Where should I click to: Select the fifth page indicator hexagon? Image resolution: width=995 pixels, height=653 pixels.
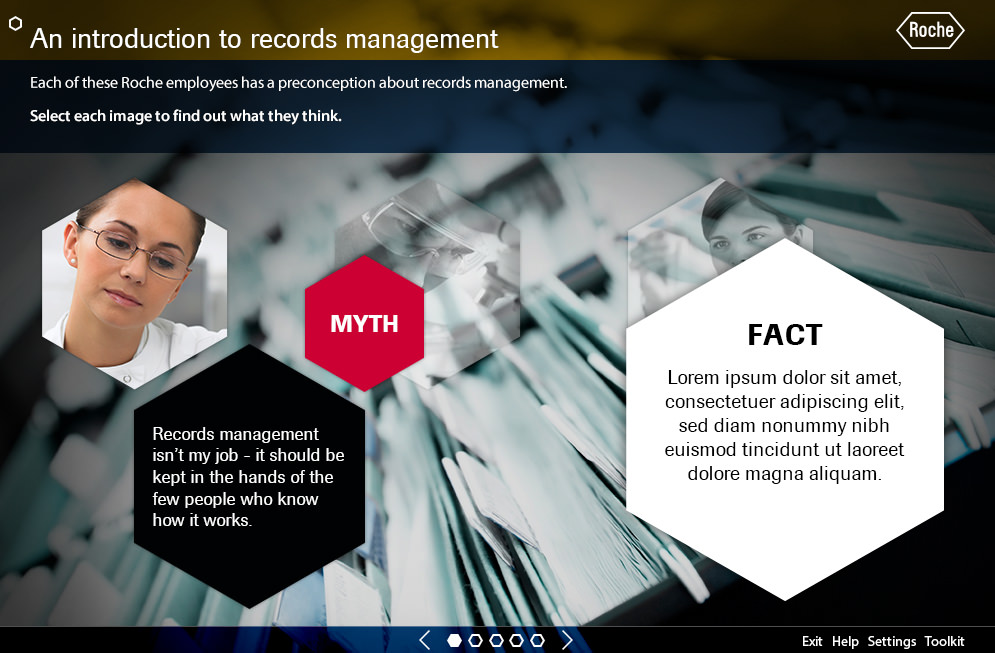pos(538,640)
